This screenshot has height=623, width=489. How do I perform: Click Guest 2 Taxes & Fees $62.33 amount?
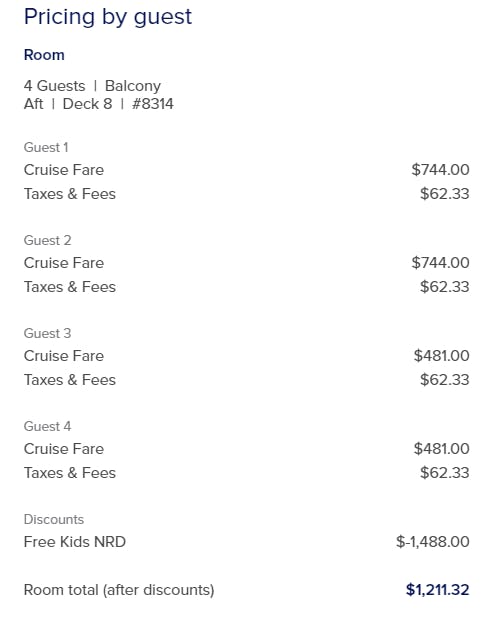(445, 287)
